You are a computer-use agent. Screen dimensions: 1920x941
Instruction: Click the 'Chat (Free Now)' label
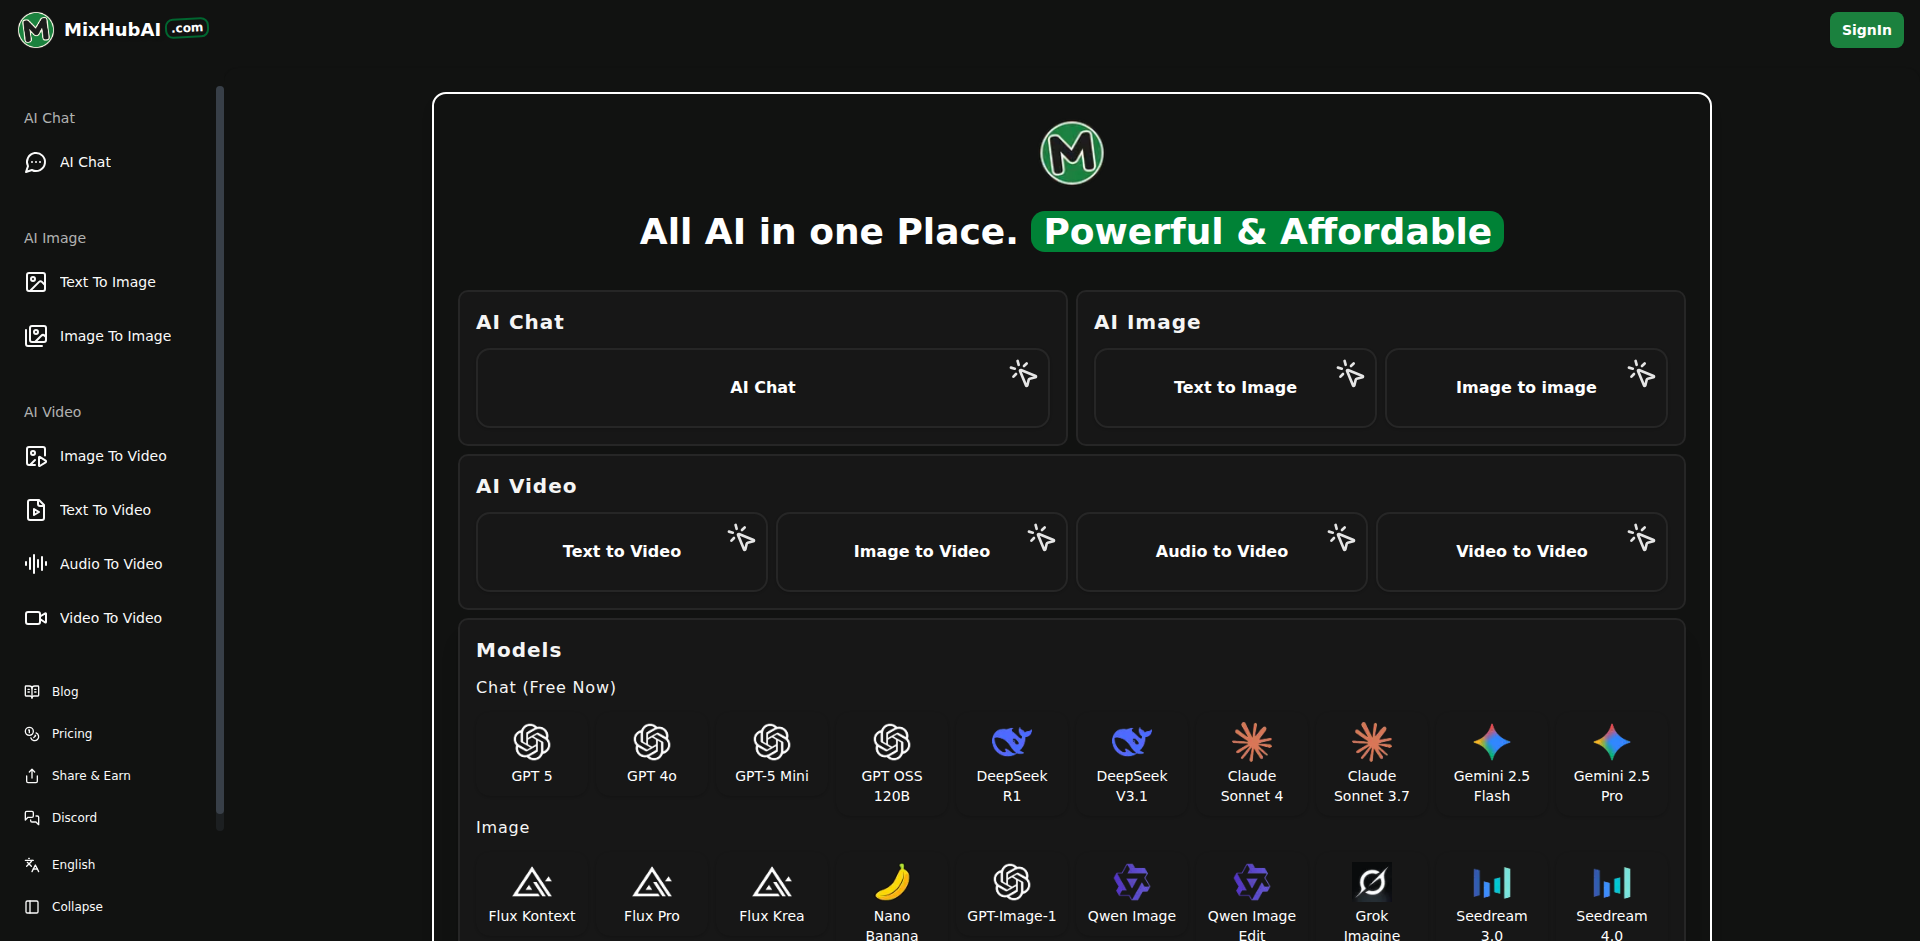(x=546, y=688)
